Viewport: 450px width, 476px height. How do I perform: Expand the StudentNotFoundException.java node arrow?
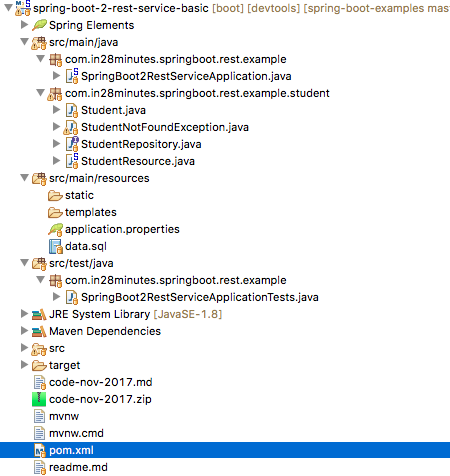tap(56, 127)
